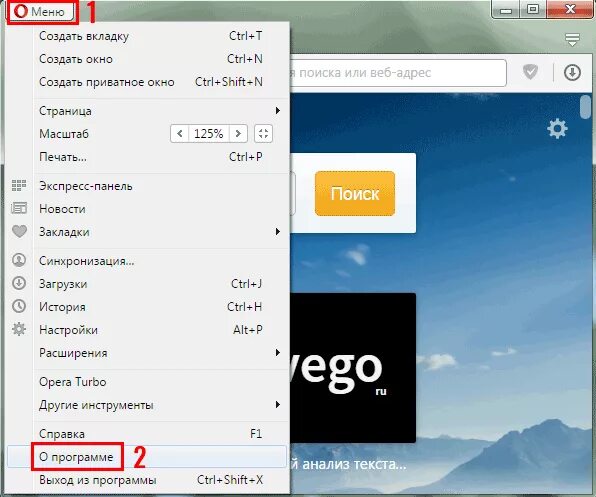This screenshot has width=596, height=497.
Task: Expand Другие инструменты submenu arrow
Action: [278, 405]
